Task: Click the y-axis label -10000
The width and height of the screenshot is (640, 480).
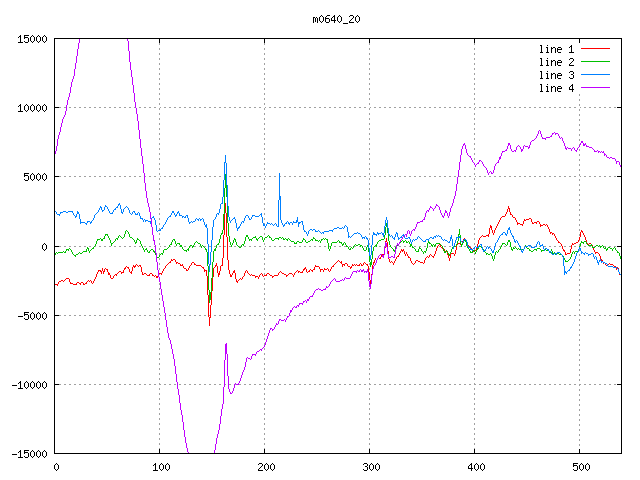Action: tap(29, 385)
